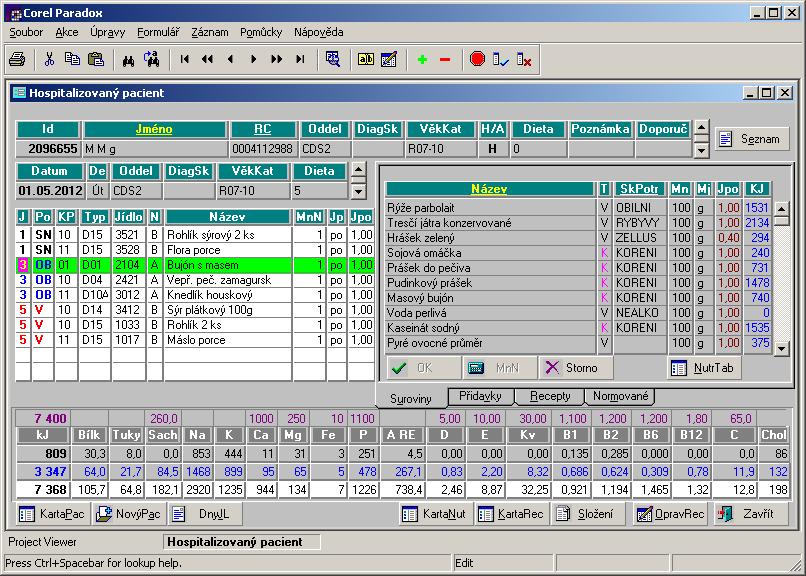Open KartaNut button

pyautogui.click(x=435, y=514)
